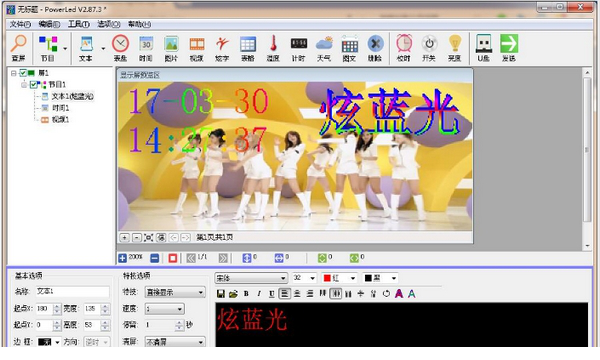Open the 清屏 clear-screen dropdown
Viewport: 600px width, 360px height.
coord(175,342)
